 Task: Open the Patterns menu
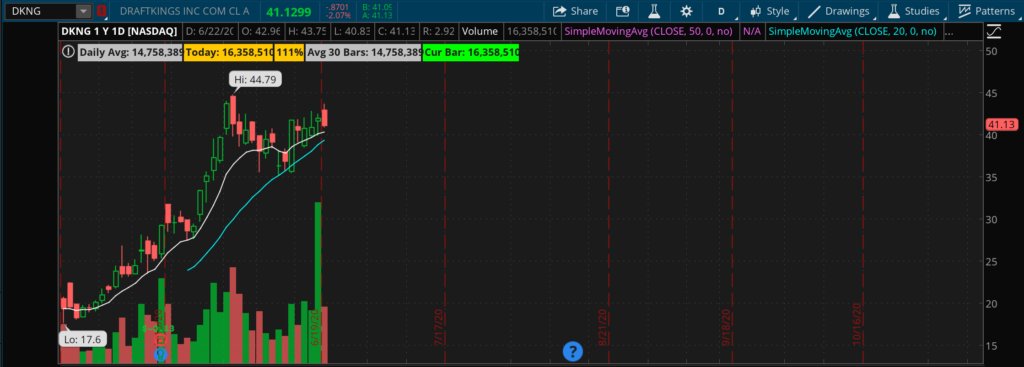click(986, 11)
